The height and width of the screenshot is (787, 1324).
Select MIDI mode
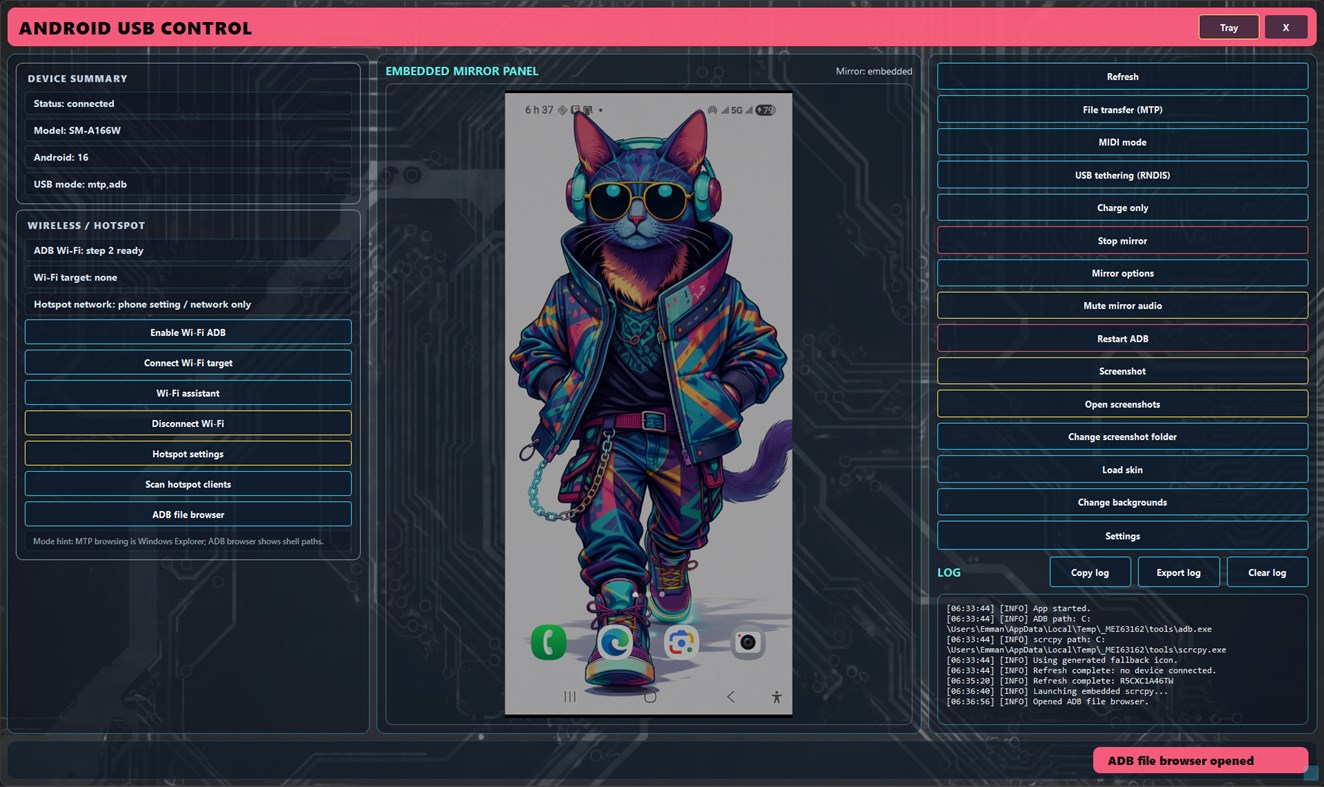(x=1122, y=142)
